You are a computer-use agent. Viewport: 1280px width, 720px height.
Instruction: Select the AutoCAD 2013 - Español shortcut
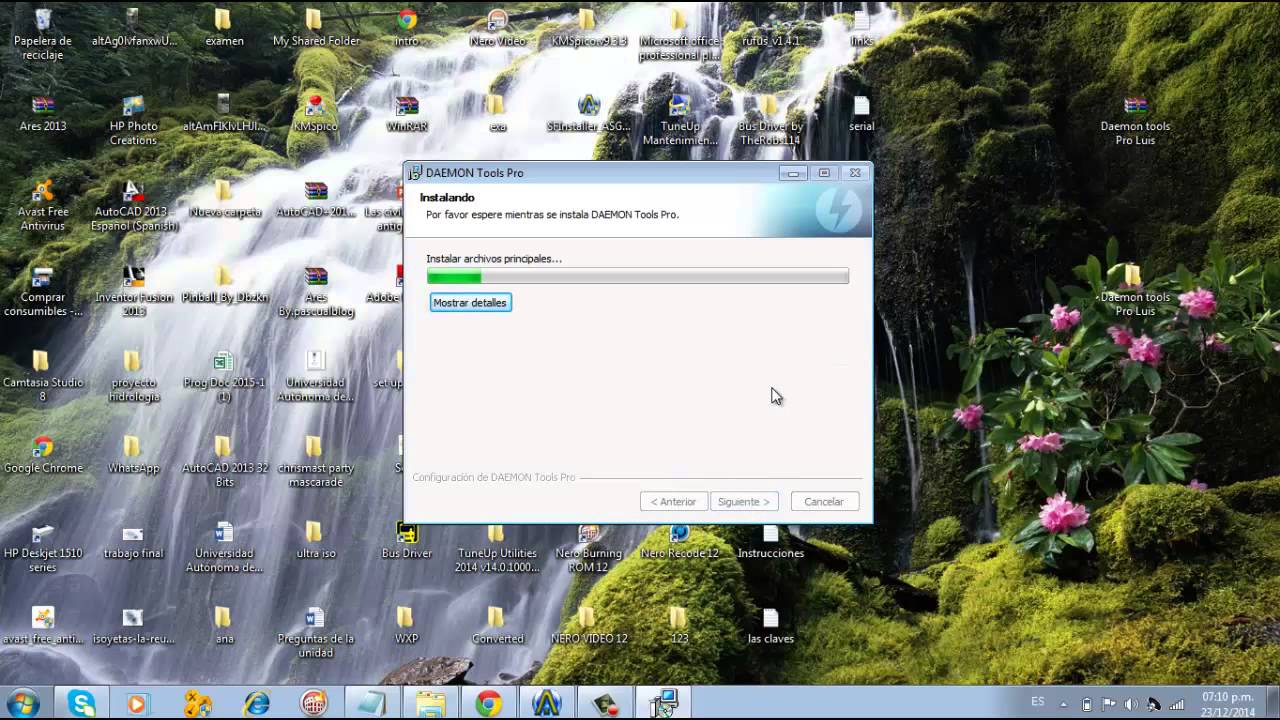click(x=133, y=205)
